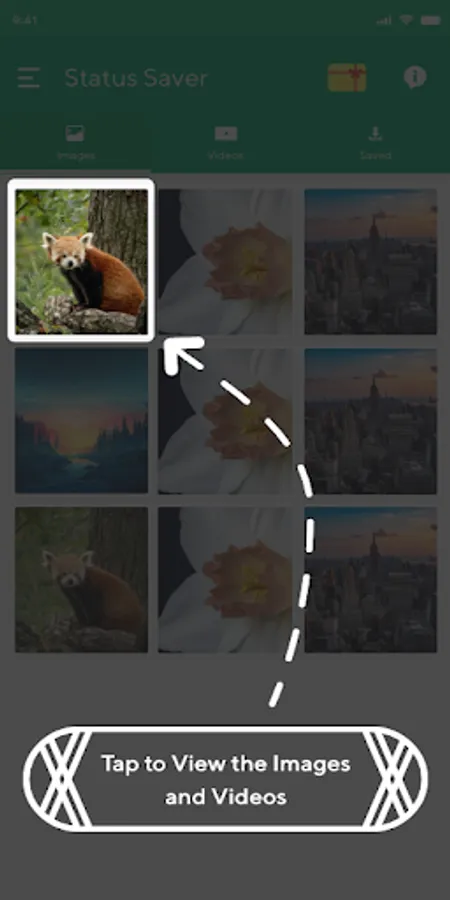450x900 pixels.
Task: Open the info speech-bubble icon
Action: pyautogui.click(x=414, y=77)
